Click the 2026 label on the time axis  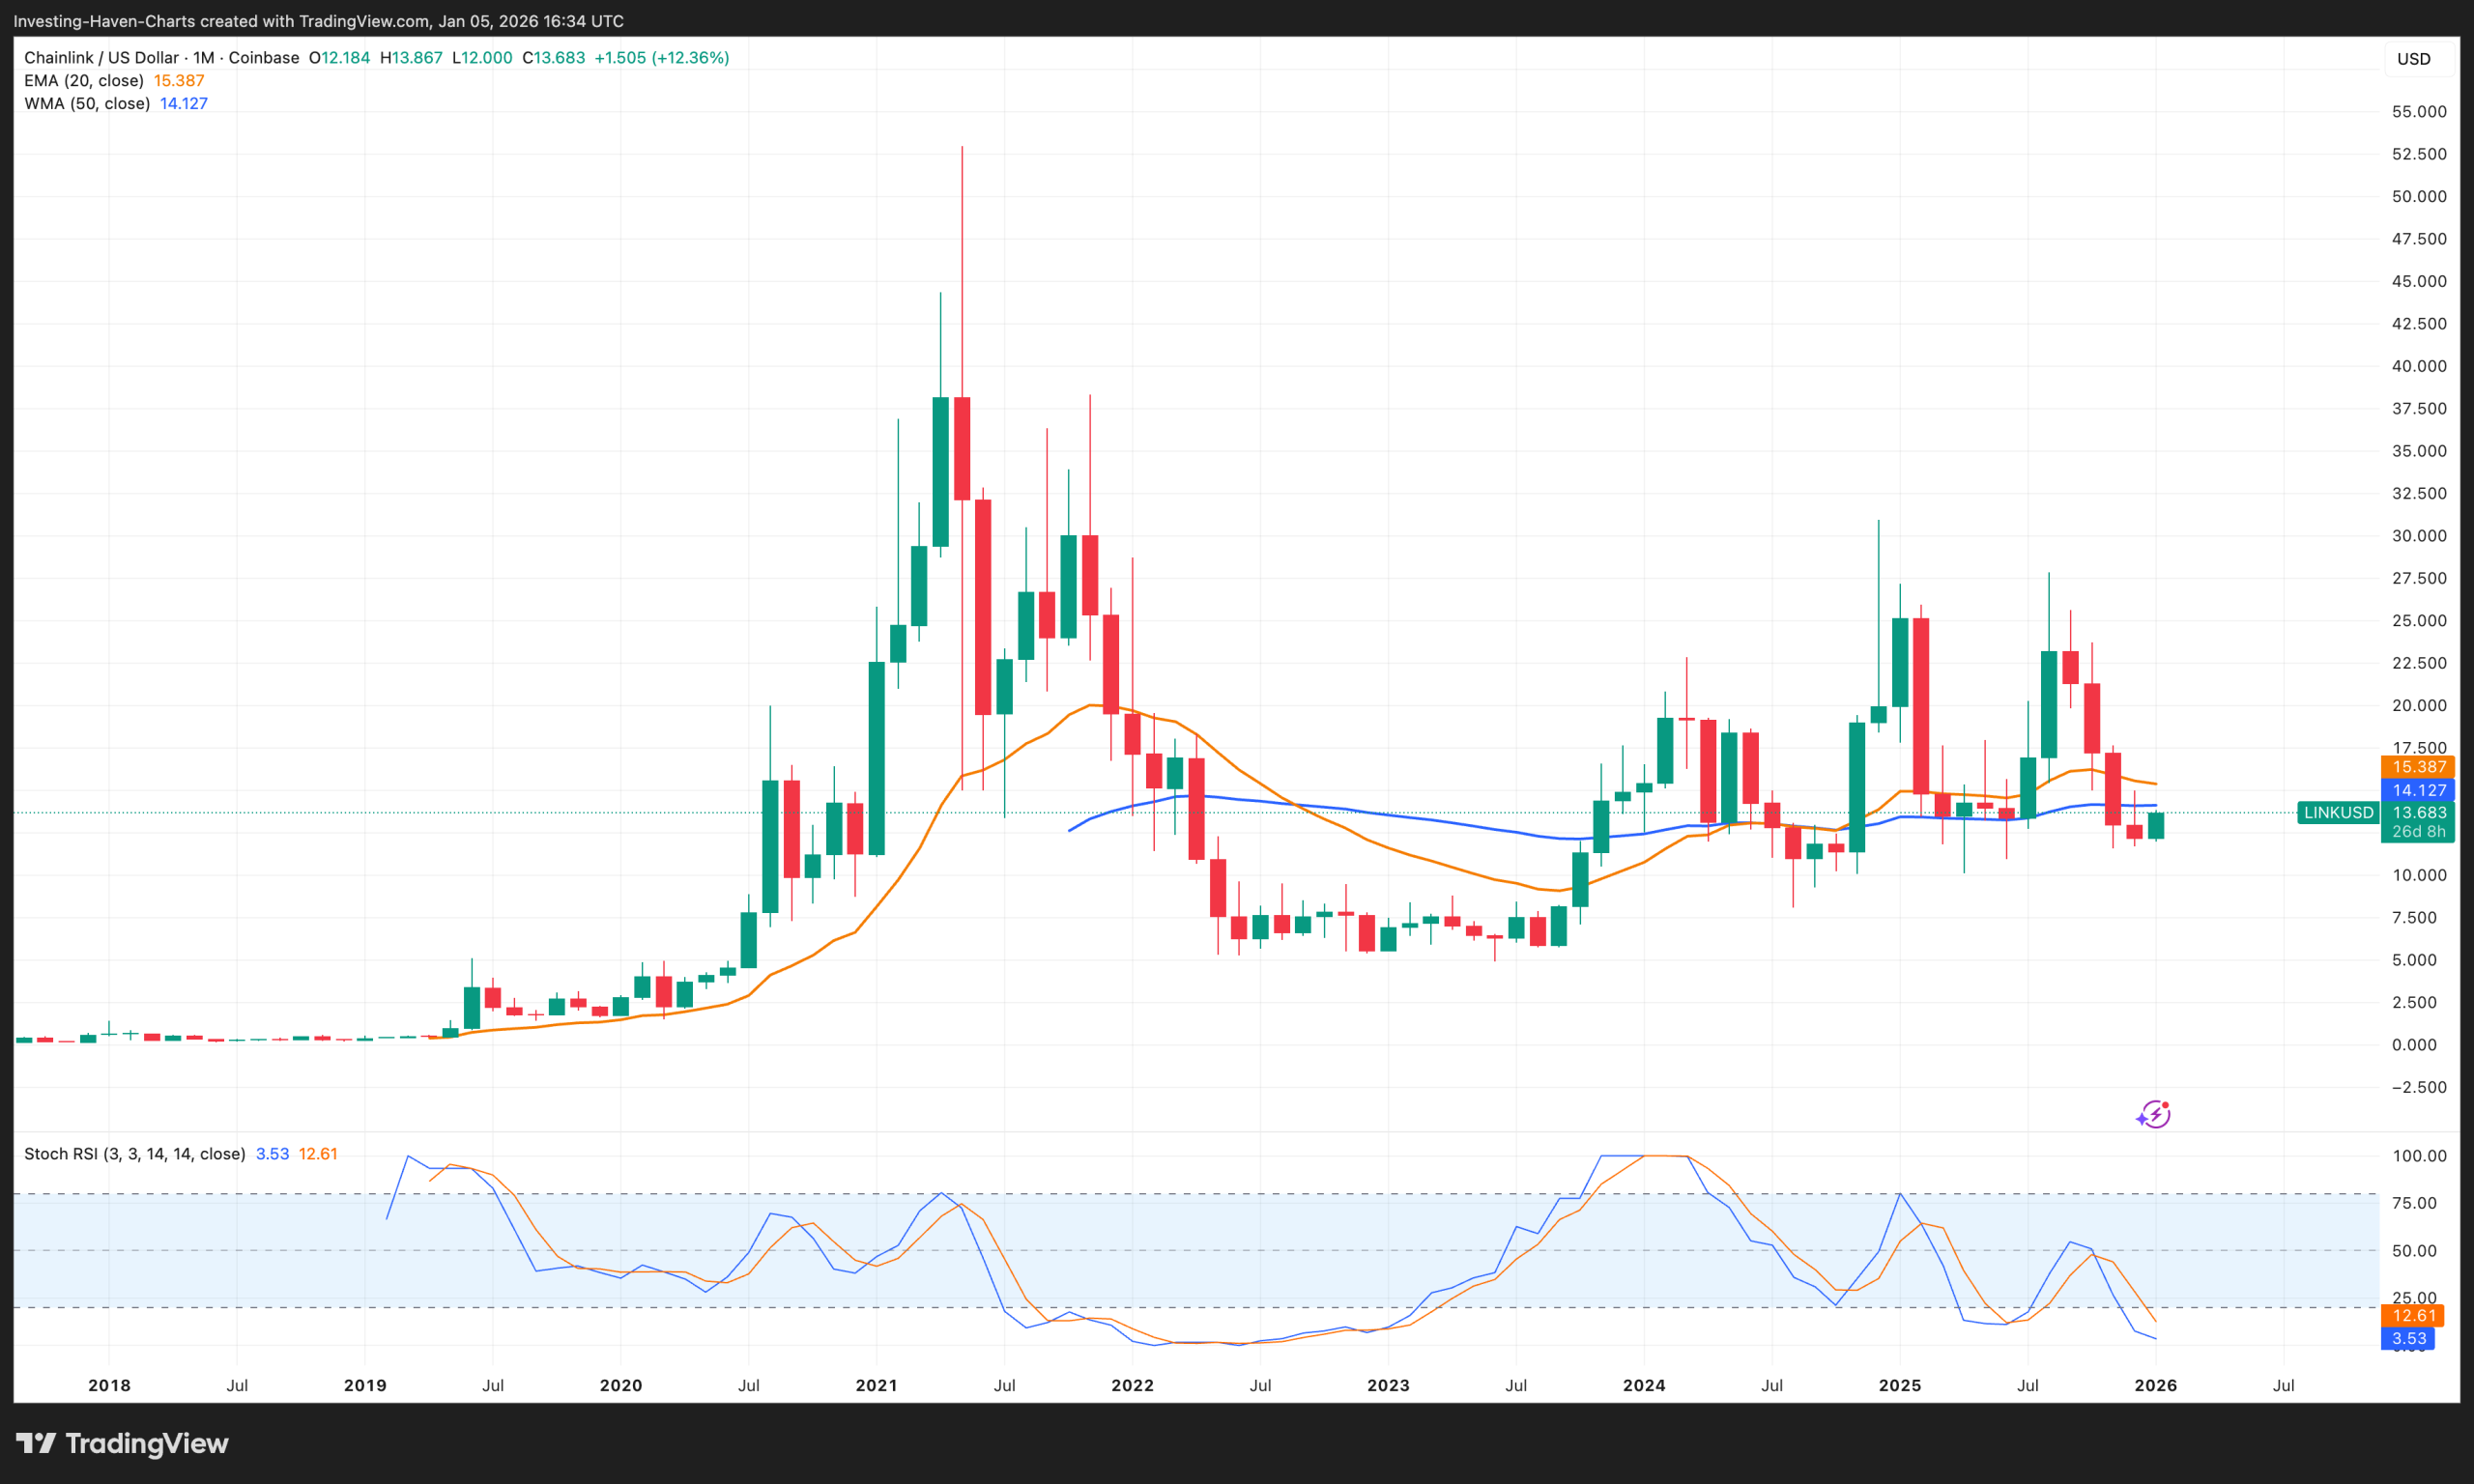(x=2156, y=1385)
